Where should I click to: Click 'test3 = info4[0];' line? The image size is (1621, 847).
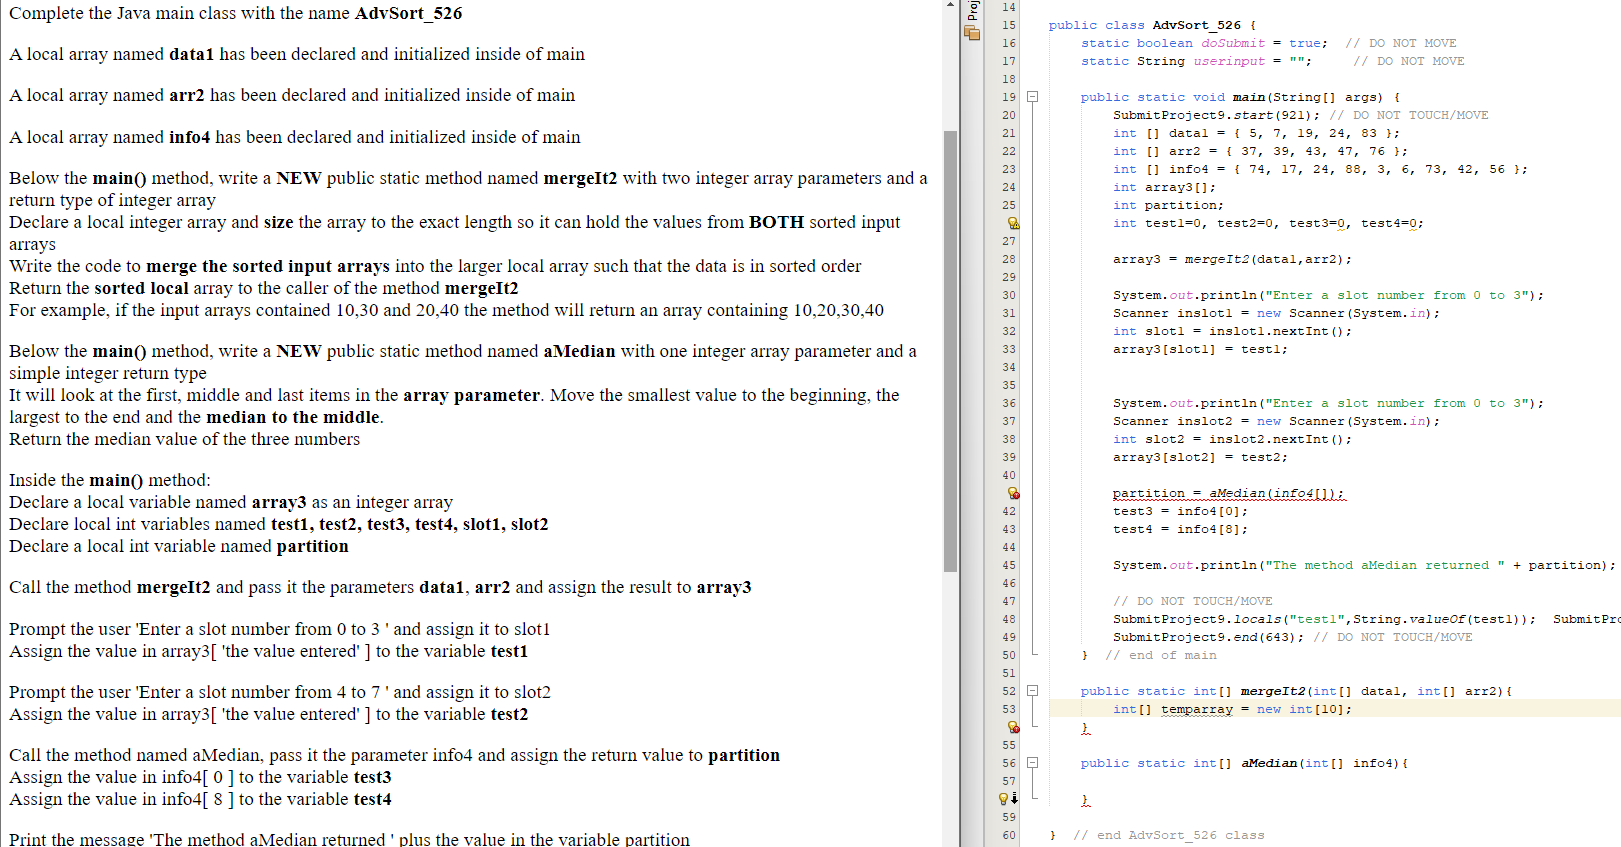click(1181, 511)
